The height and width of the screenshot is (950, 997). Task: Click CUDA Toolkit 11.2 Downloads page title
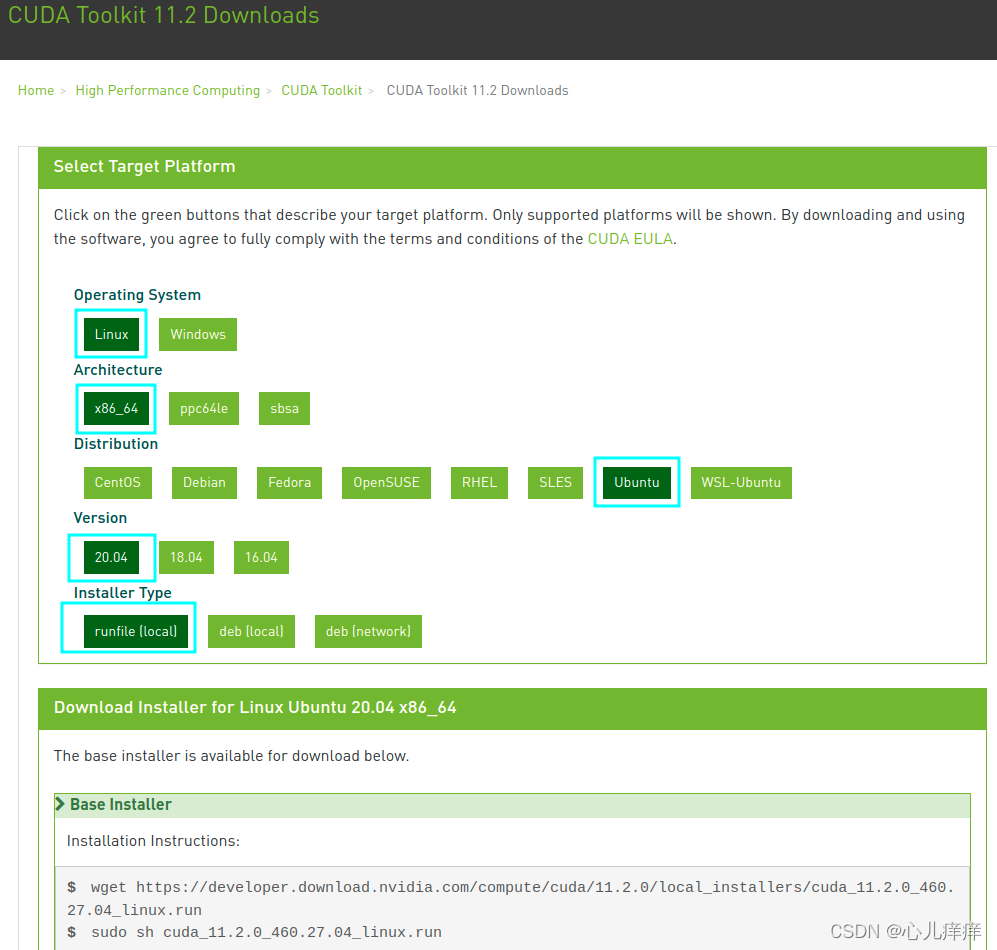163,15
